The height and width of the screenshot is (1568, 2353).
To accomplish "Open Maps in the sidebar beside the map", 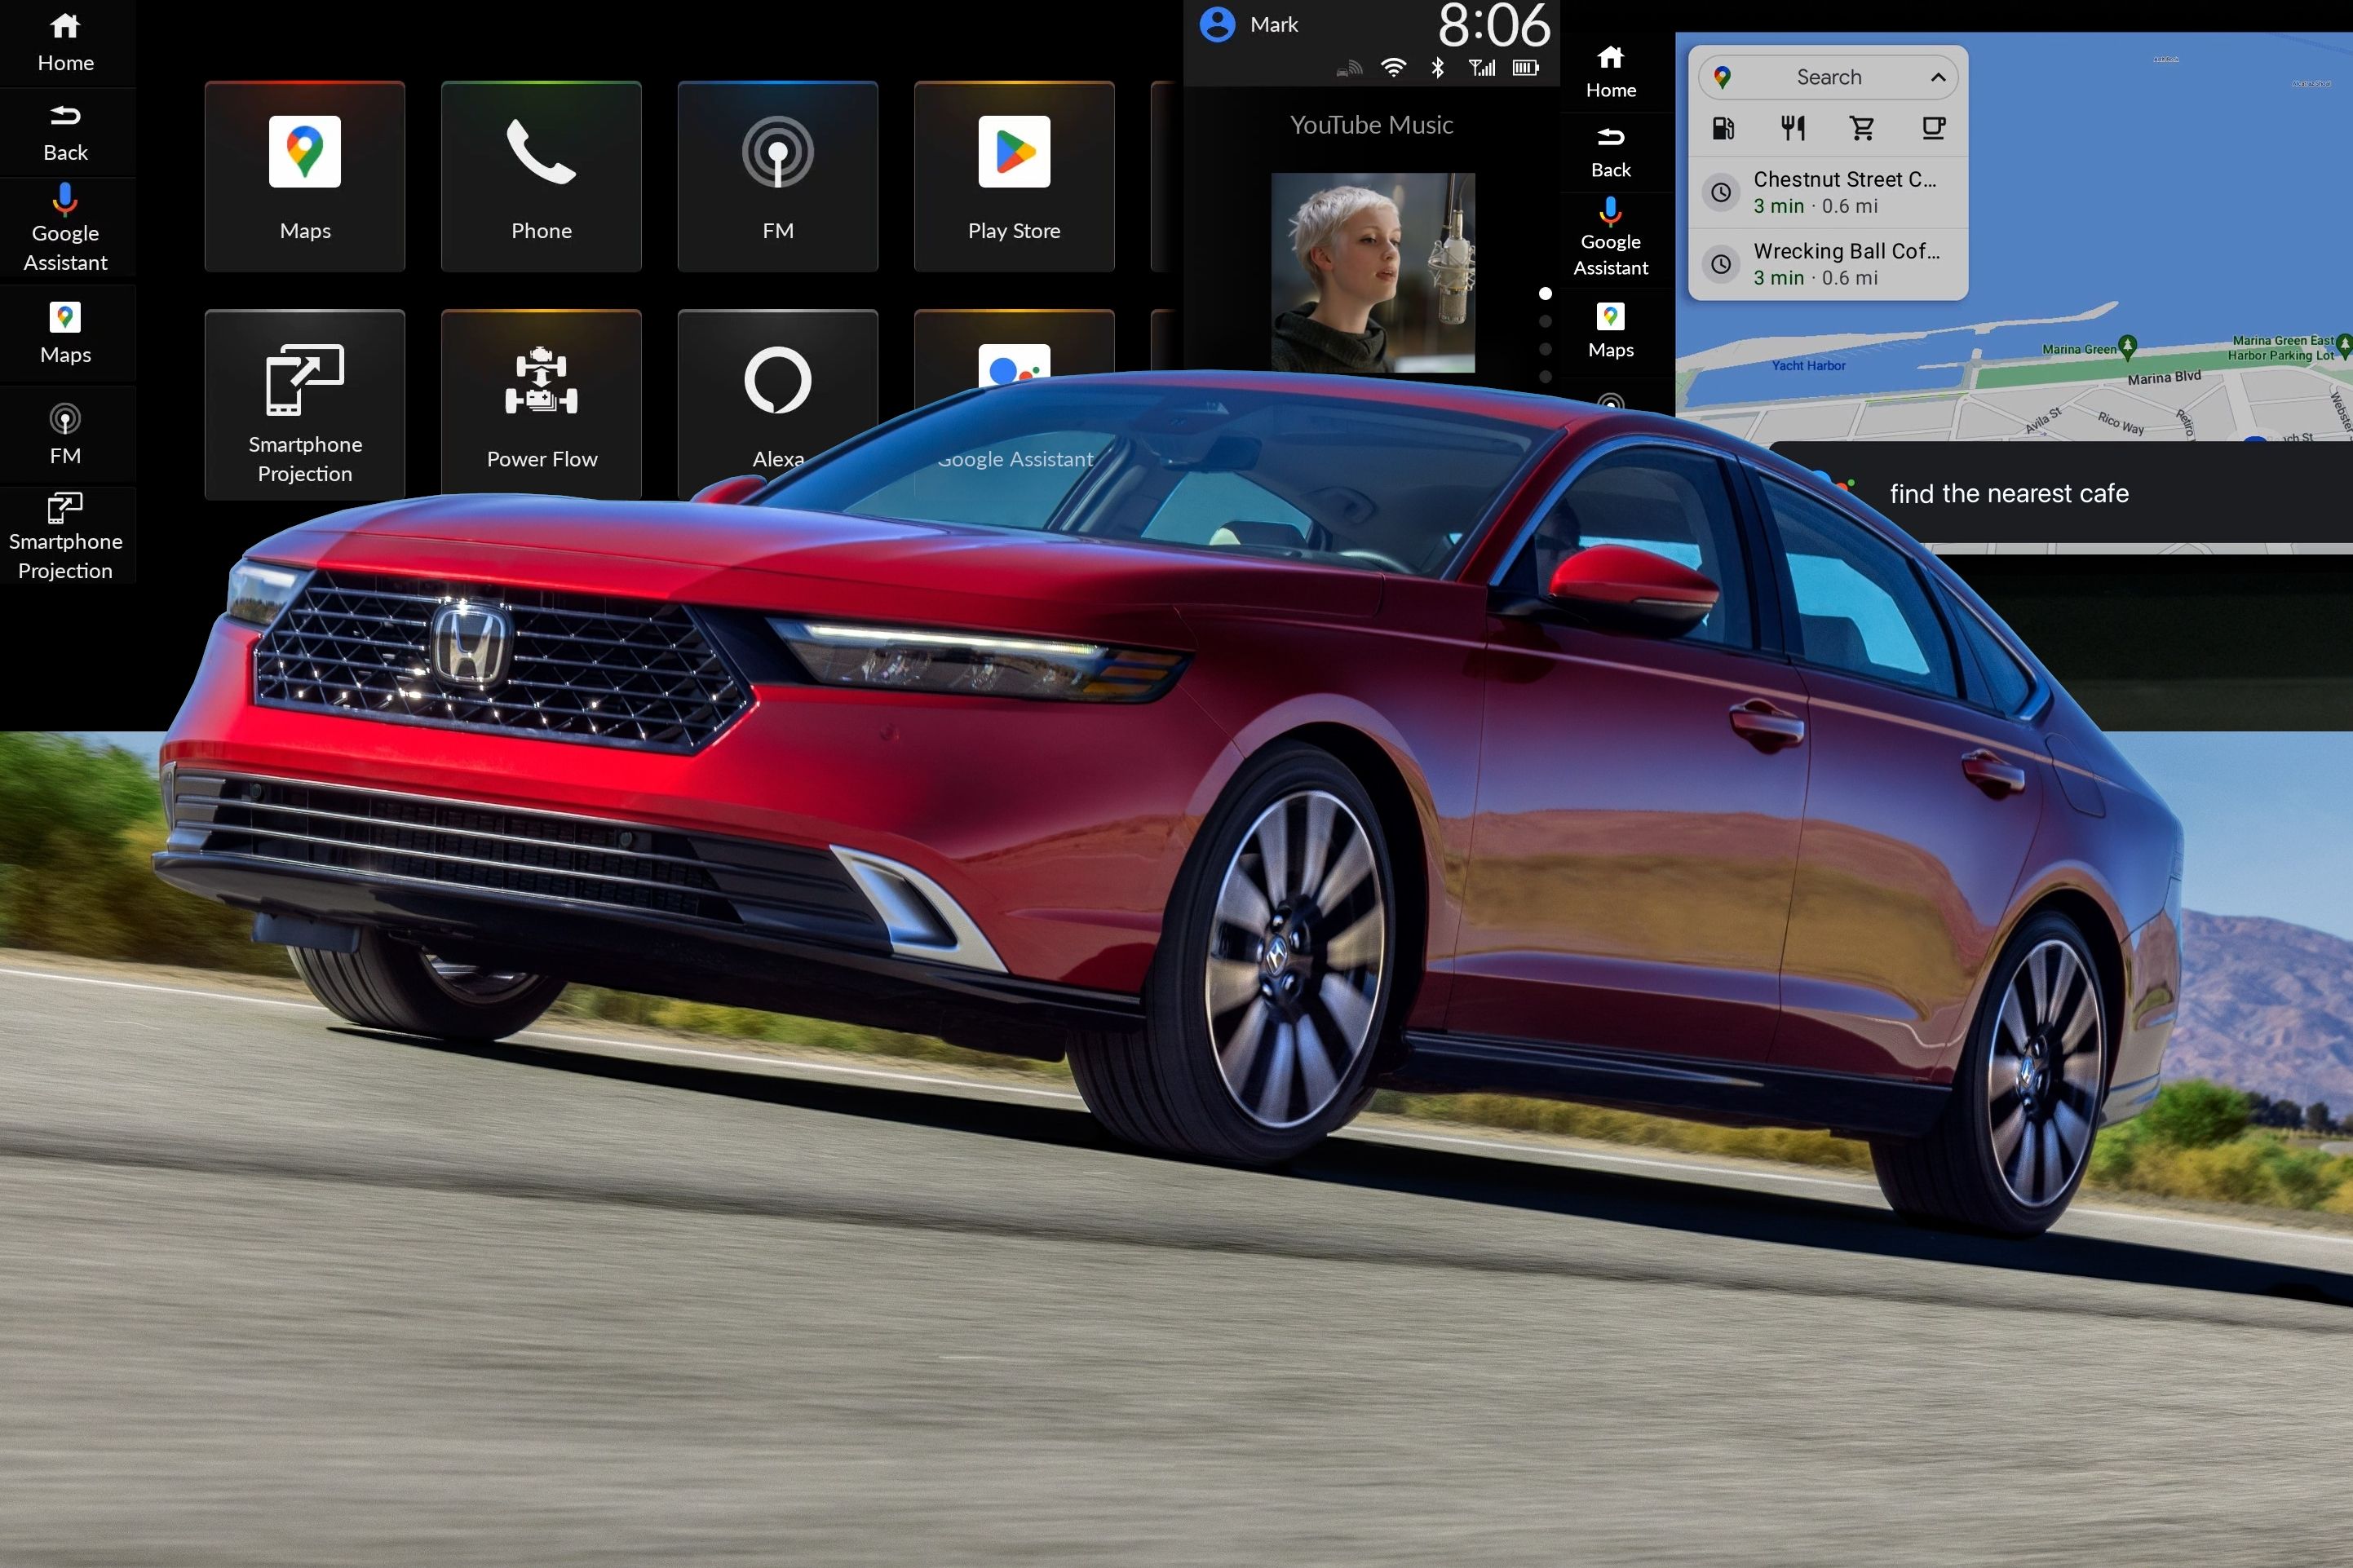I will [x=1611, y=331].
